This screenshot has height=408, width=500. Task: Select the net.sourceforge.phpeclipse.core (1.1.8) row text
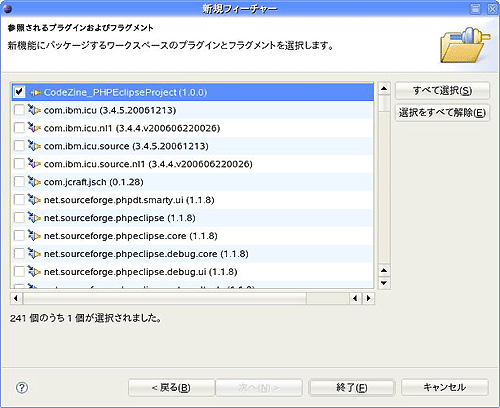click(130, 236)
